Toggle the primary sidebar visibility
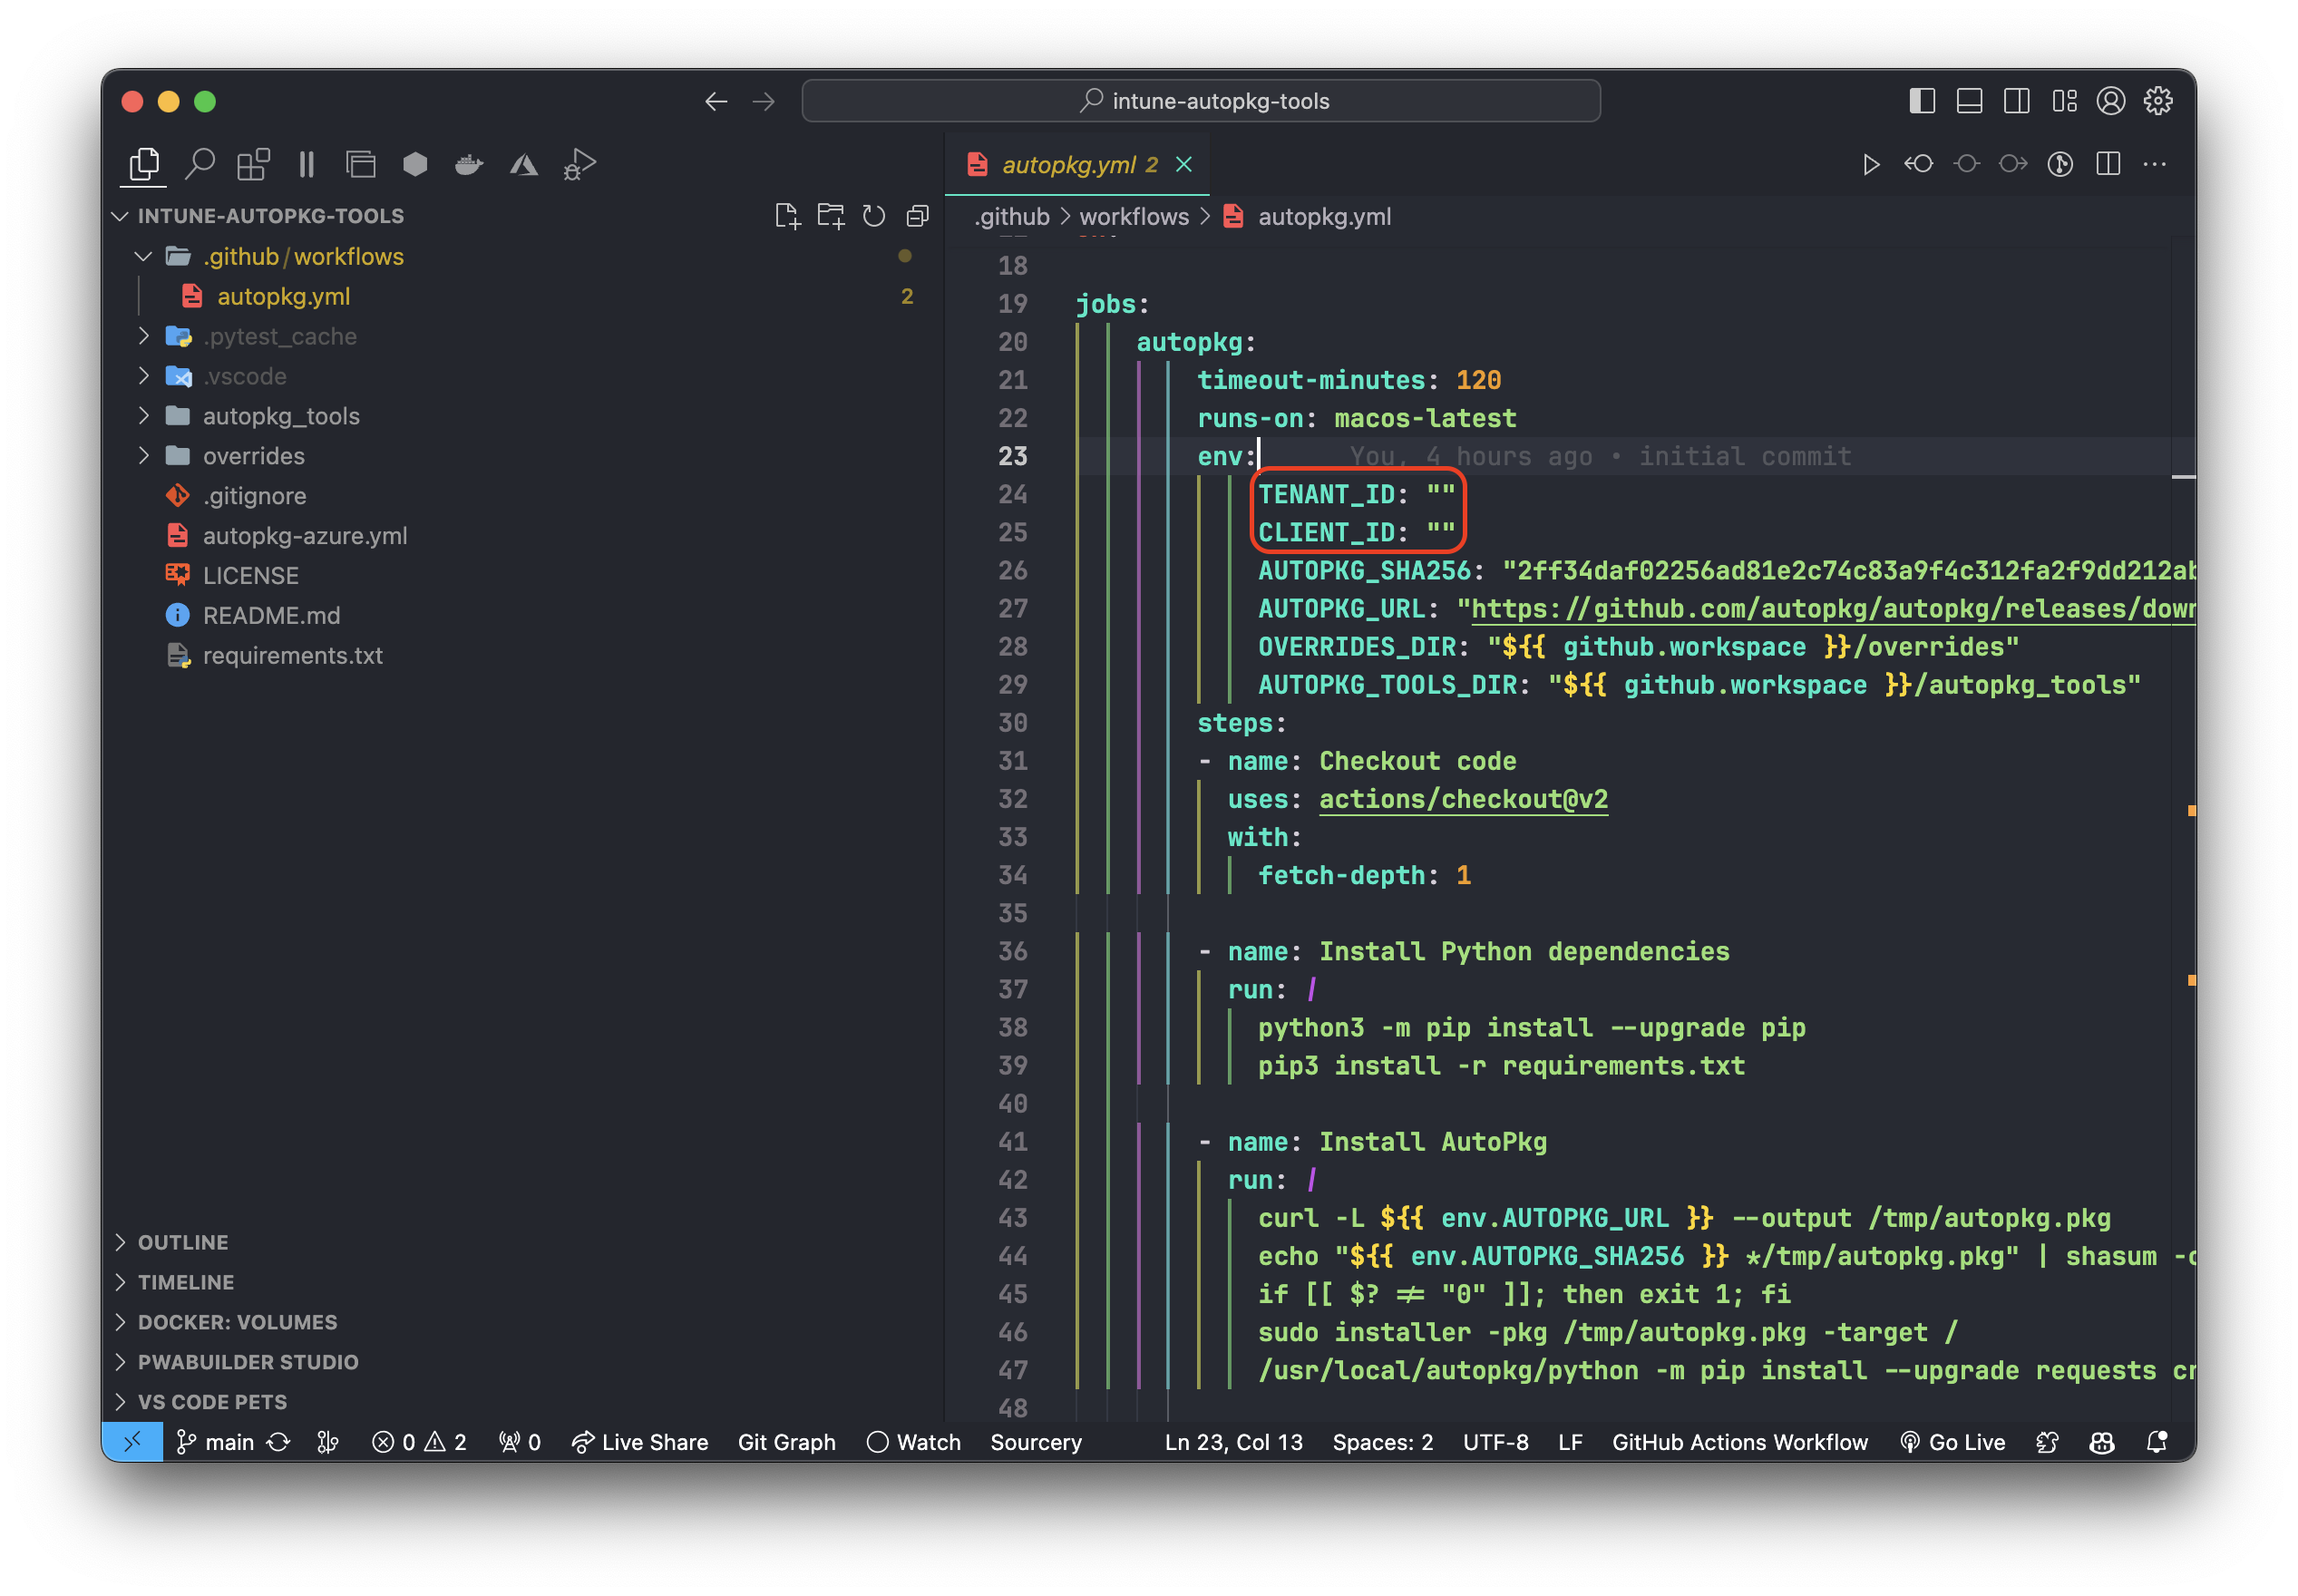The image size is (2298, 1596). 1921,101
